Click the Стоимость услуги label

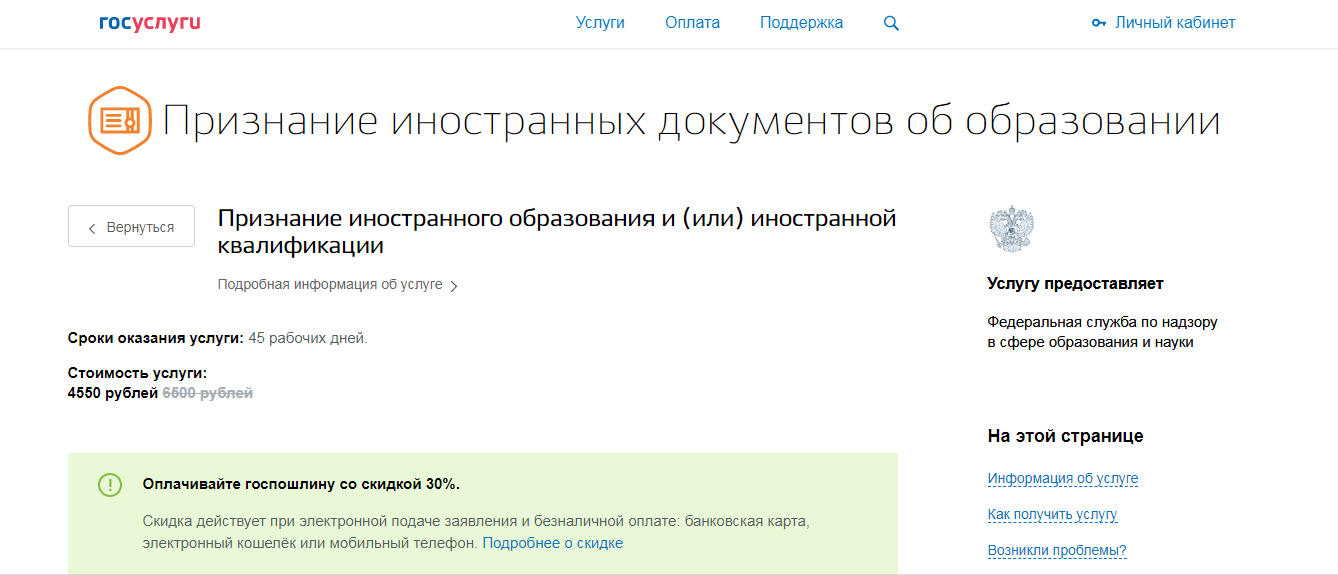click(x=138, y=373)
